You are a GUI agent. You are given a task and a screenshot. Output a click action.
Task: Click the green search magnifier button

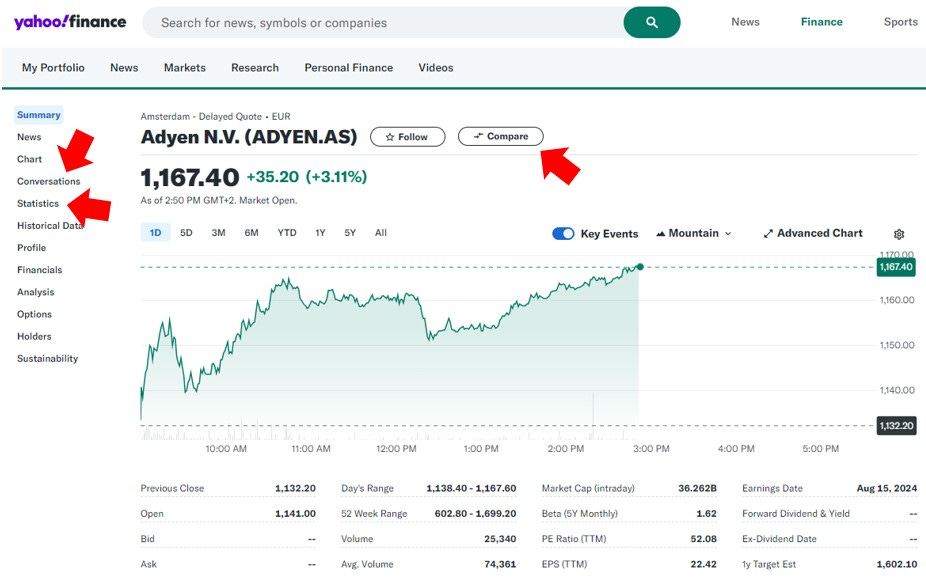point(651,22)
